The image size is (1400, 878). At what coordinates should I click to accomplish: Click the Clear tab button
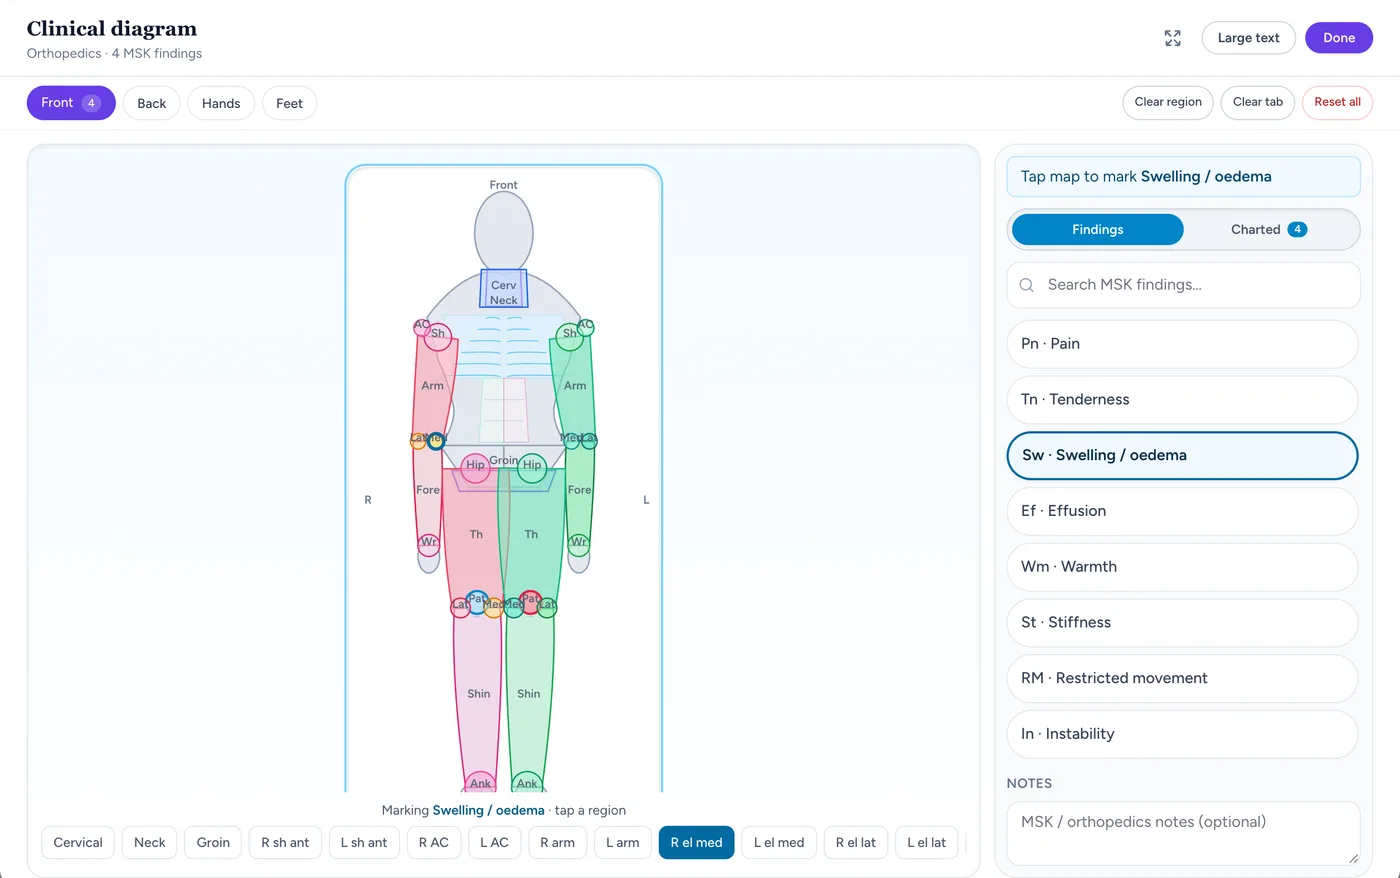pyautogui.click(x=1258, y=102)
